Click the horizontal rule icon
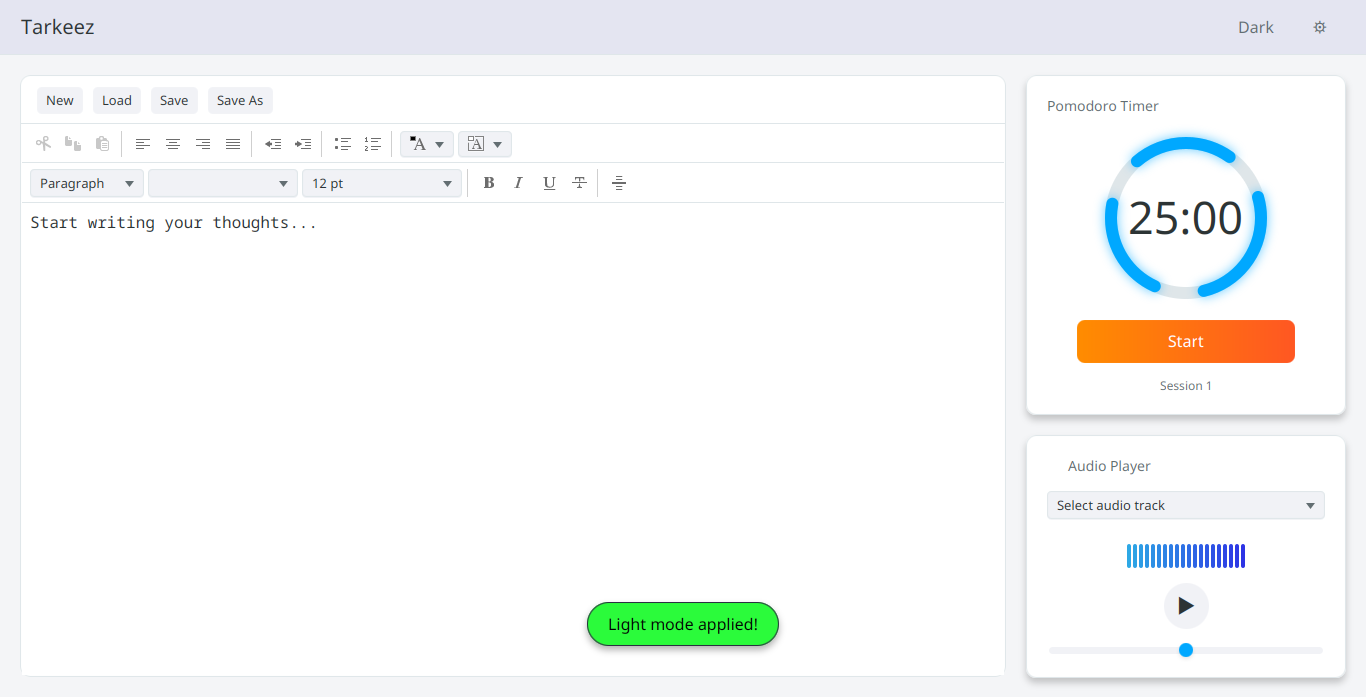 pos(619,183)
